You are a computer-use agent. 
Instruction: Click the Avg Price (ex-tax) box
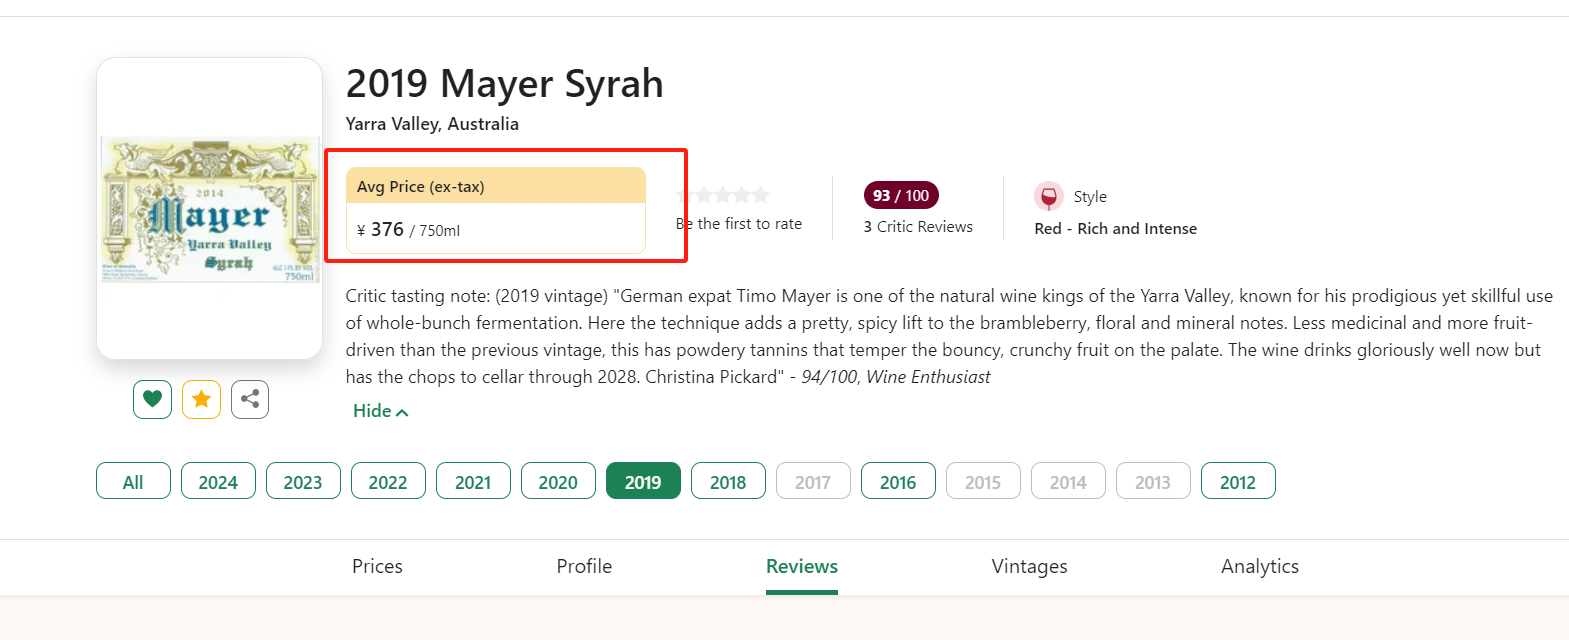tap(495, 210)
